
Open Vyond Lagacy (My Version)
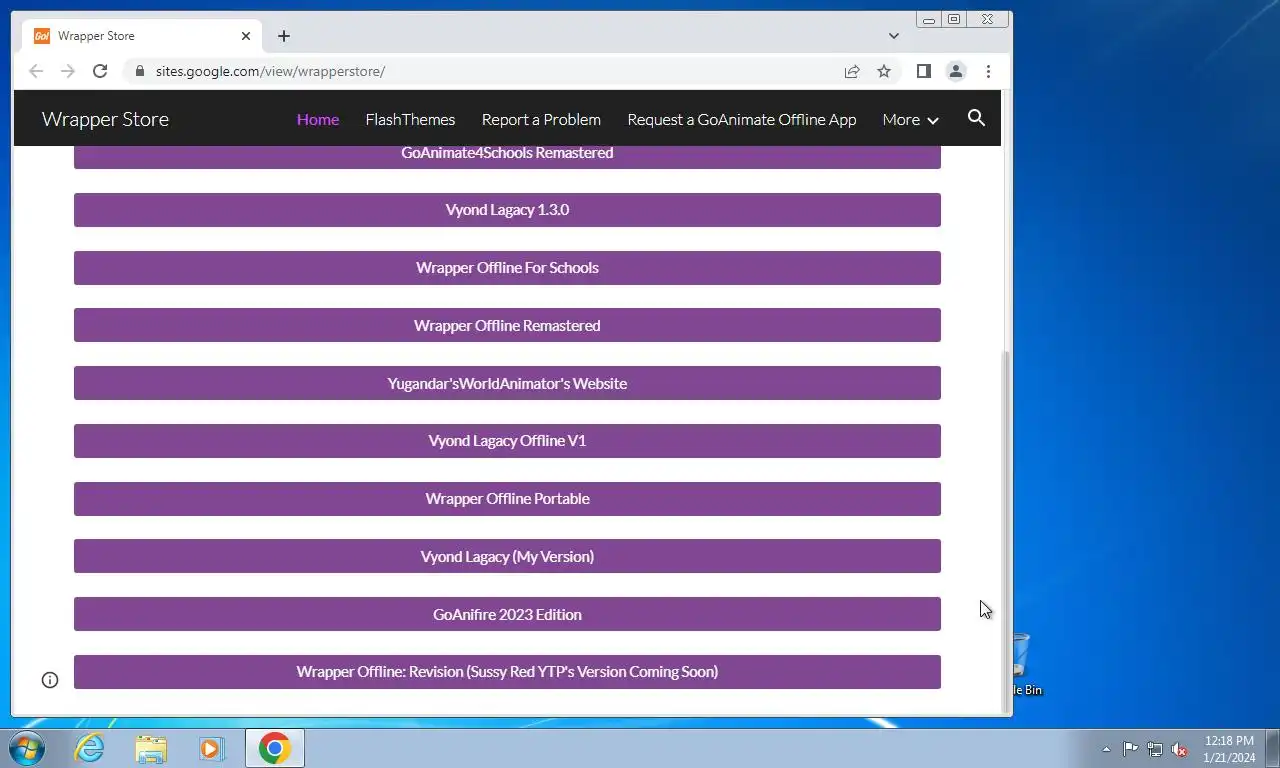click(507, 556)
